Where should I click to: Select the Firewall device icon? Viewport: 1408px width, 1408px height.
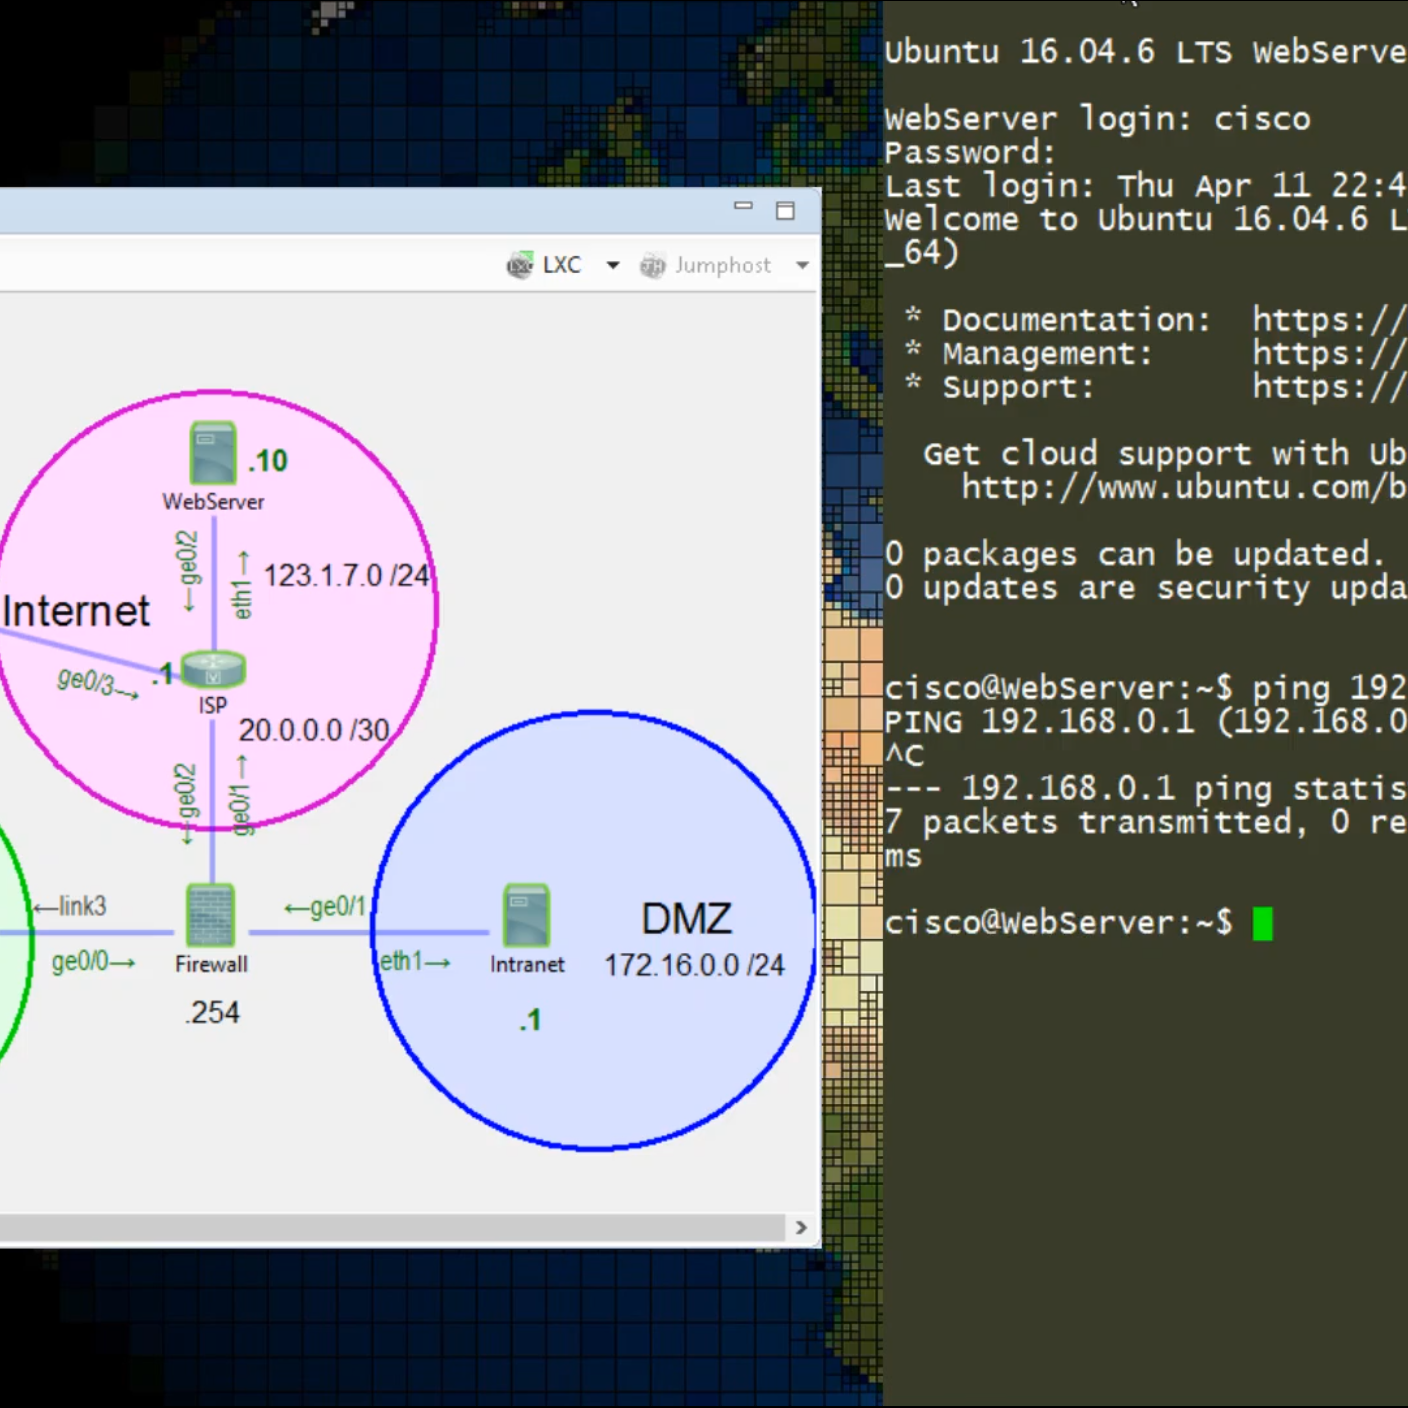pyautogui.click(x=211, y=916)
